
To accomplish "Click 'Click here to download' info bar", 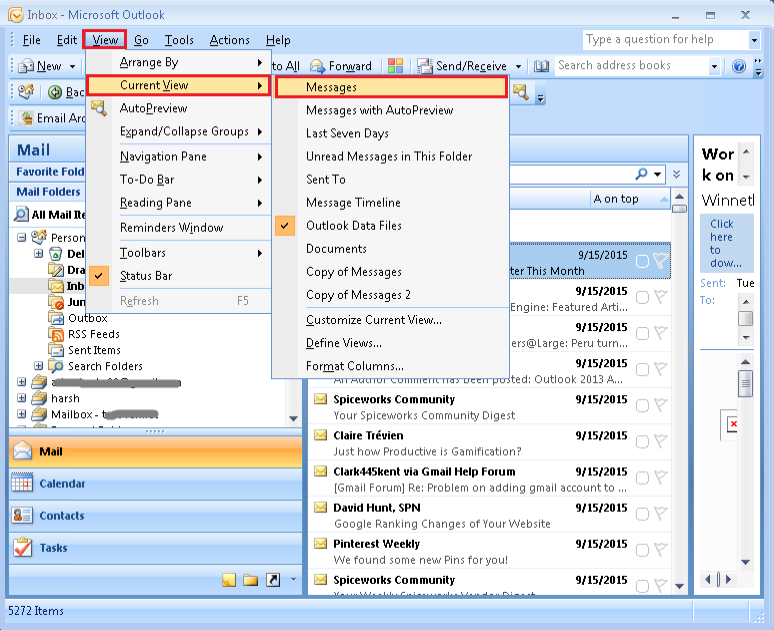I will tap(727, 243).
